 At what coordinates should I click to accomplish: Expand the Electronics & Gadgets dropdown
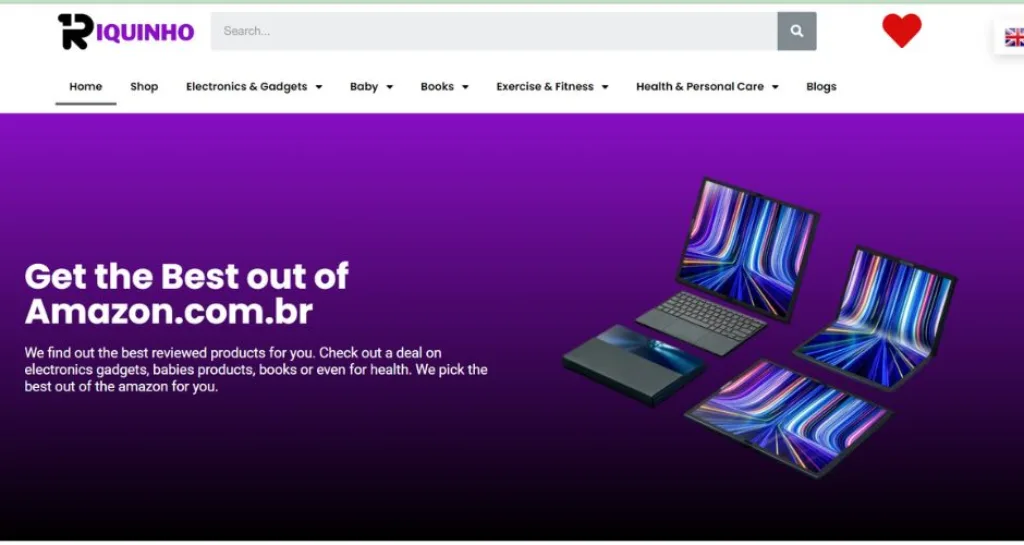(x=254, y=87)
